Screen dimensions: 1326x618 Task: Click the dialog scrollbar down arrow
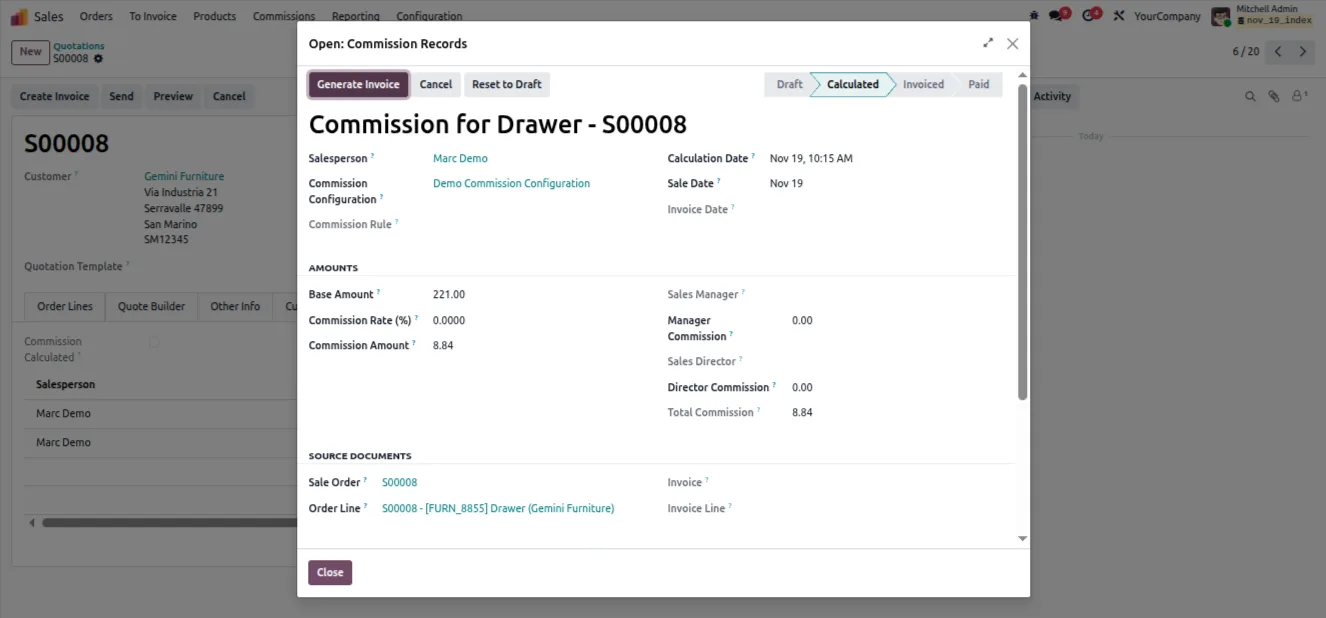coord(1022,538)
